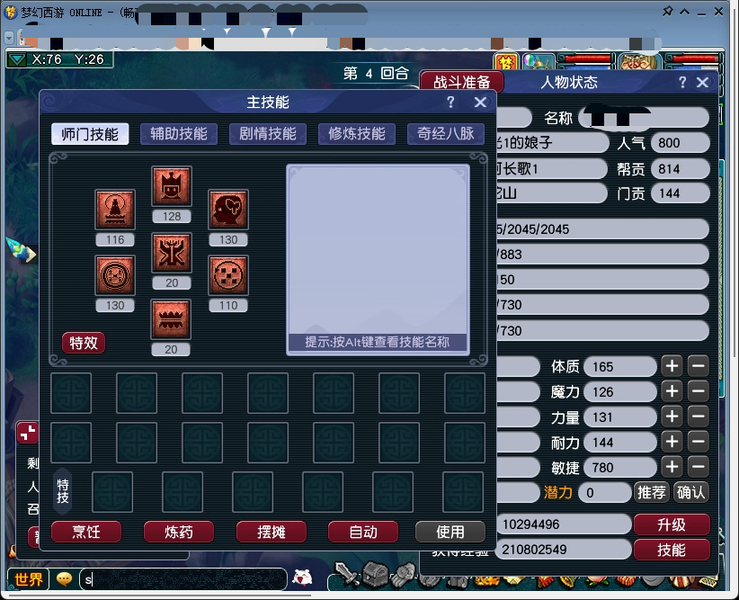Click the 人气 value 800
Image resolution: width=739 pixels, height=600 pixels.
(680, 143)
